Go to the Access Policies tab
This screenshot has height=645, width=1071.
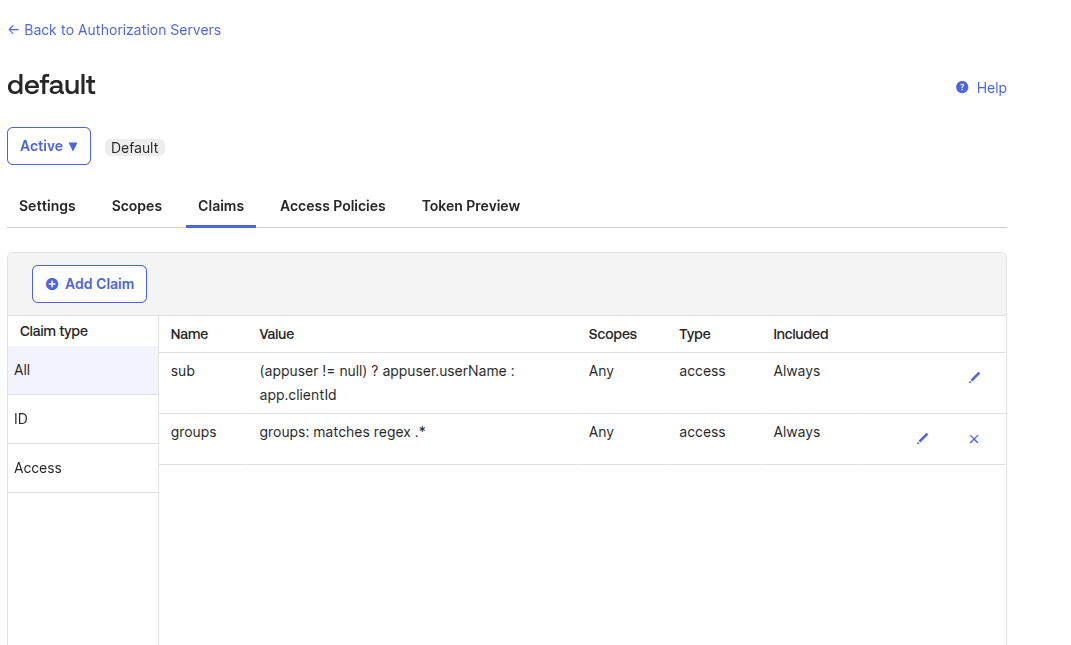[x=333, y=206]
